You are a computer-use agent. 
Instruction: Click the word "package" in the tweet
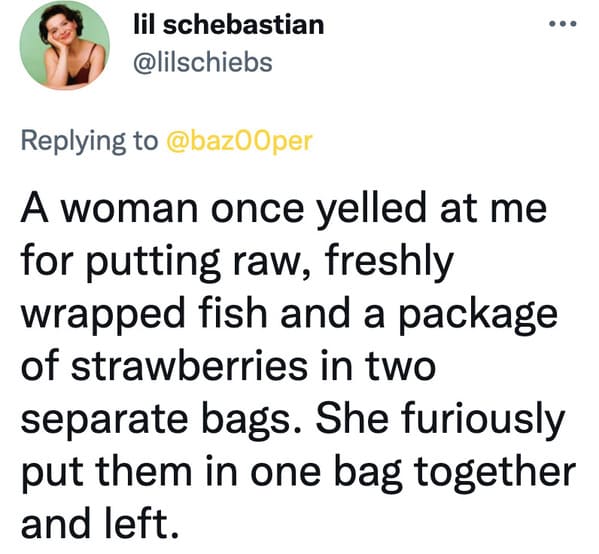478,317
